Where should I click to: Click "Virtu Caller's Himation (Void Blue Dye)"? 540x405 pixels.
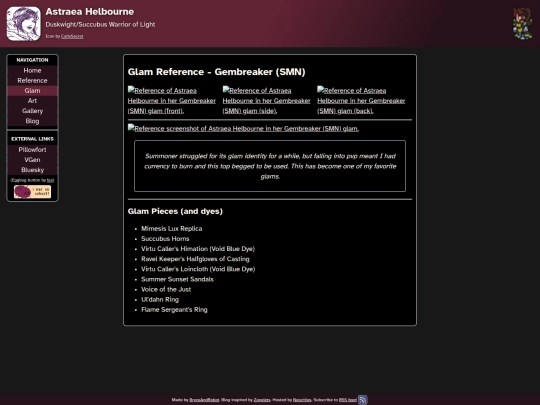198,249
